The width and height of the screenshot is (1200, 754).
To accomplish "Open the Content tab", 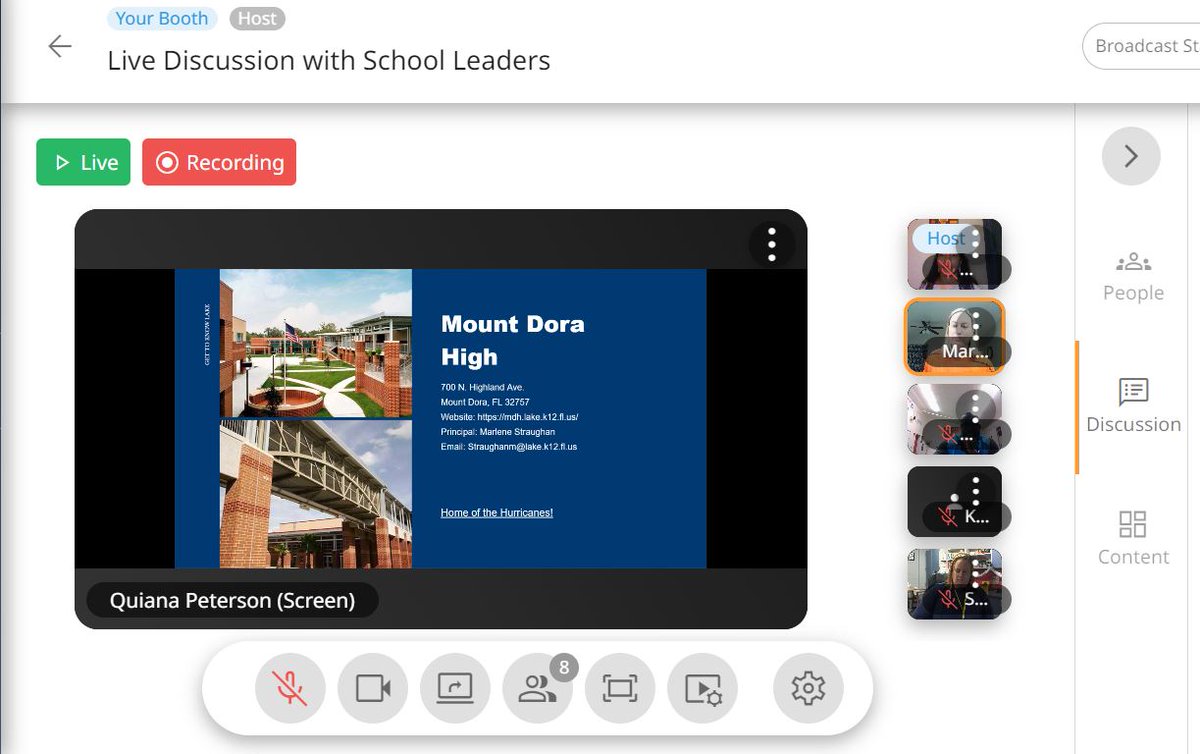I will pos(1133,538).
